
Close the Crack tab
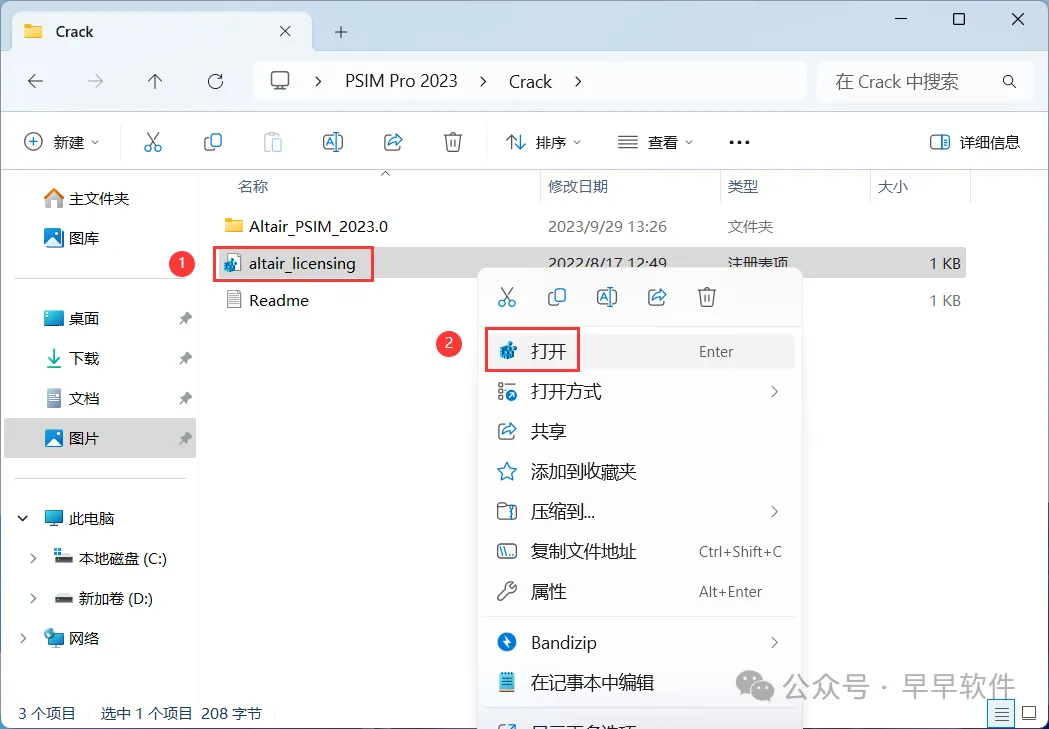coord(285,31)
